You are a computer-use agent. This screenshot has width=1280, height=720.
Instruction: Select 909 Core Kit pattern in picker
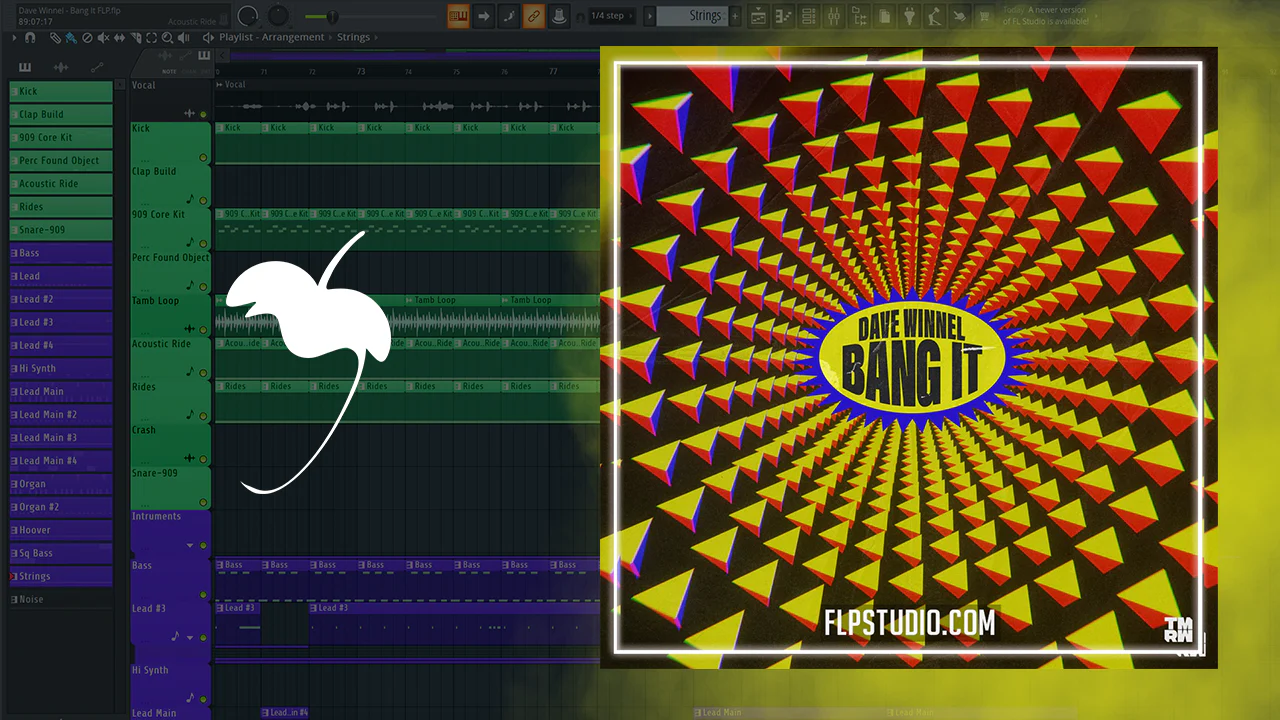(x=61, y=137)
